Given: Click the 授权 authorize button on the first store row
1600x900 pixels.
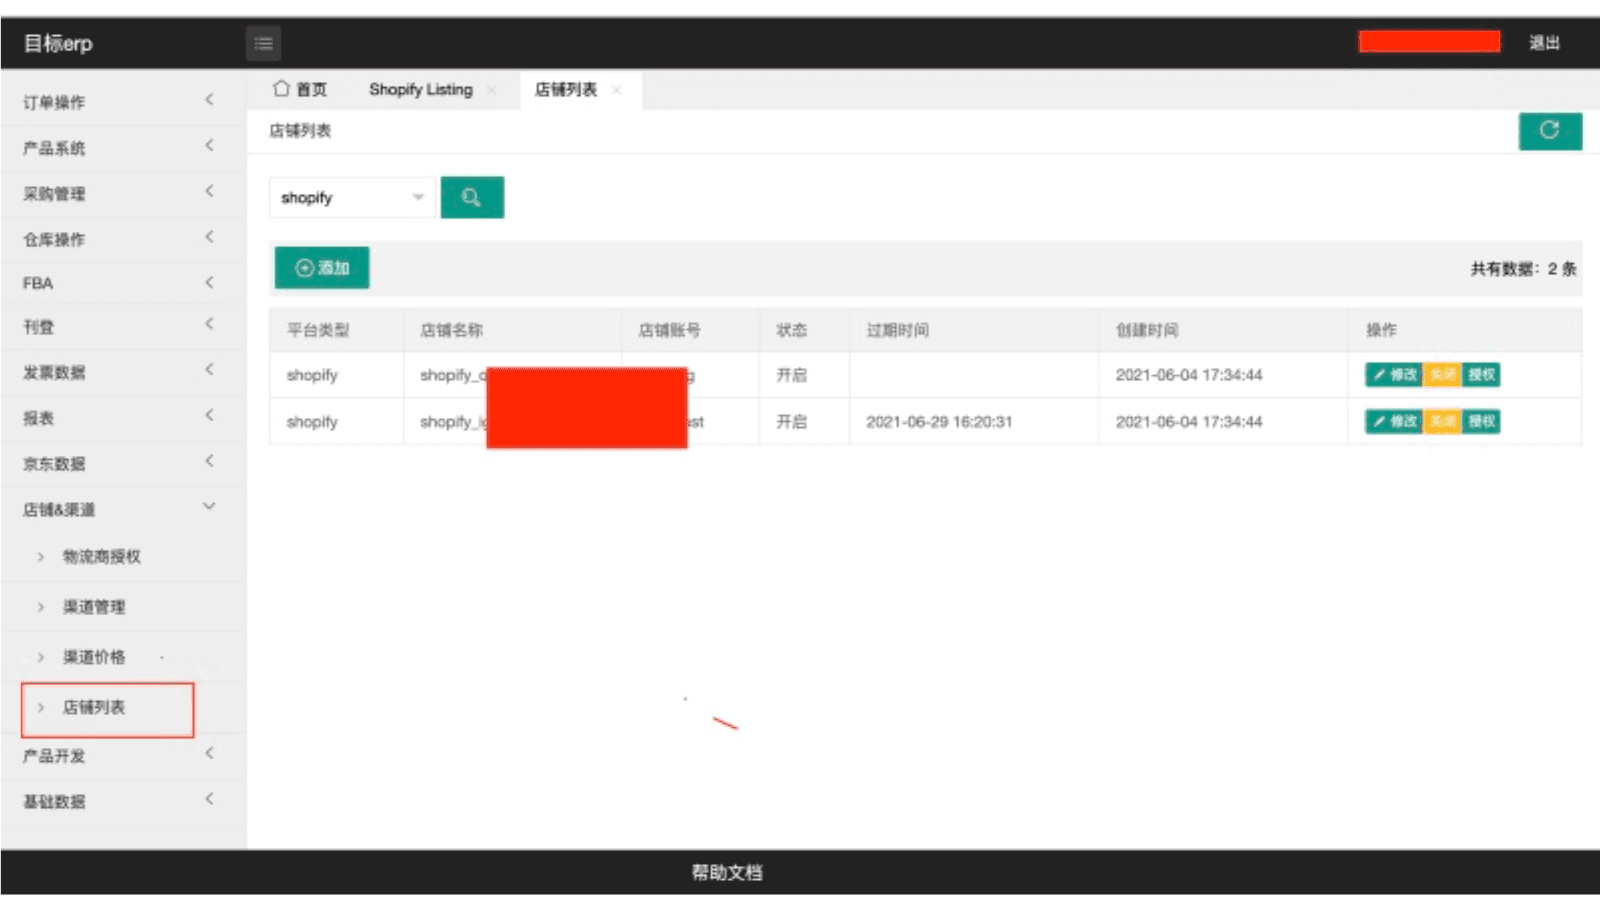Looking at the screenshot, I should pyautogui.click(x=1481, y=375).
